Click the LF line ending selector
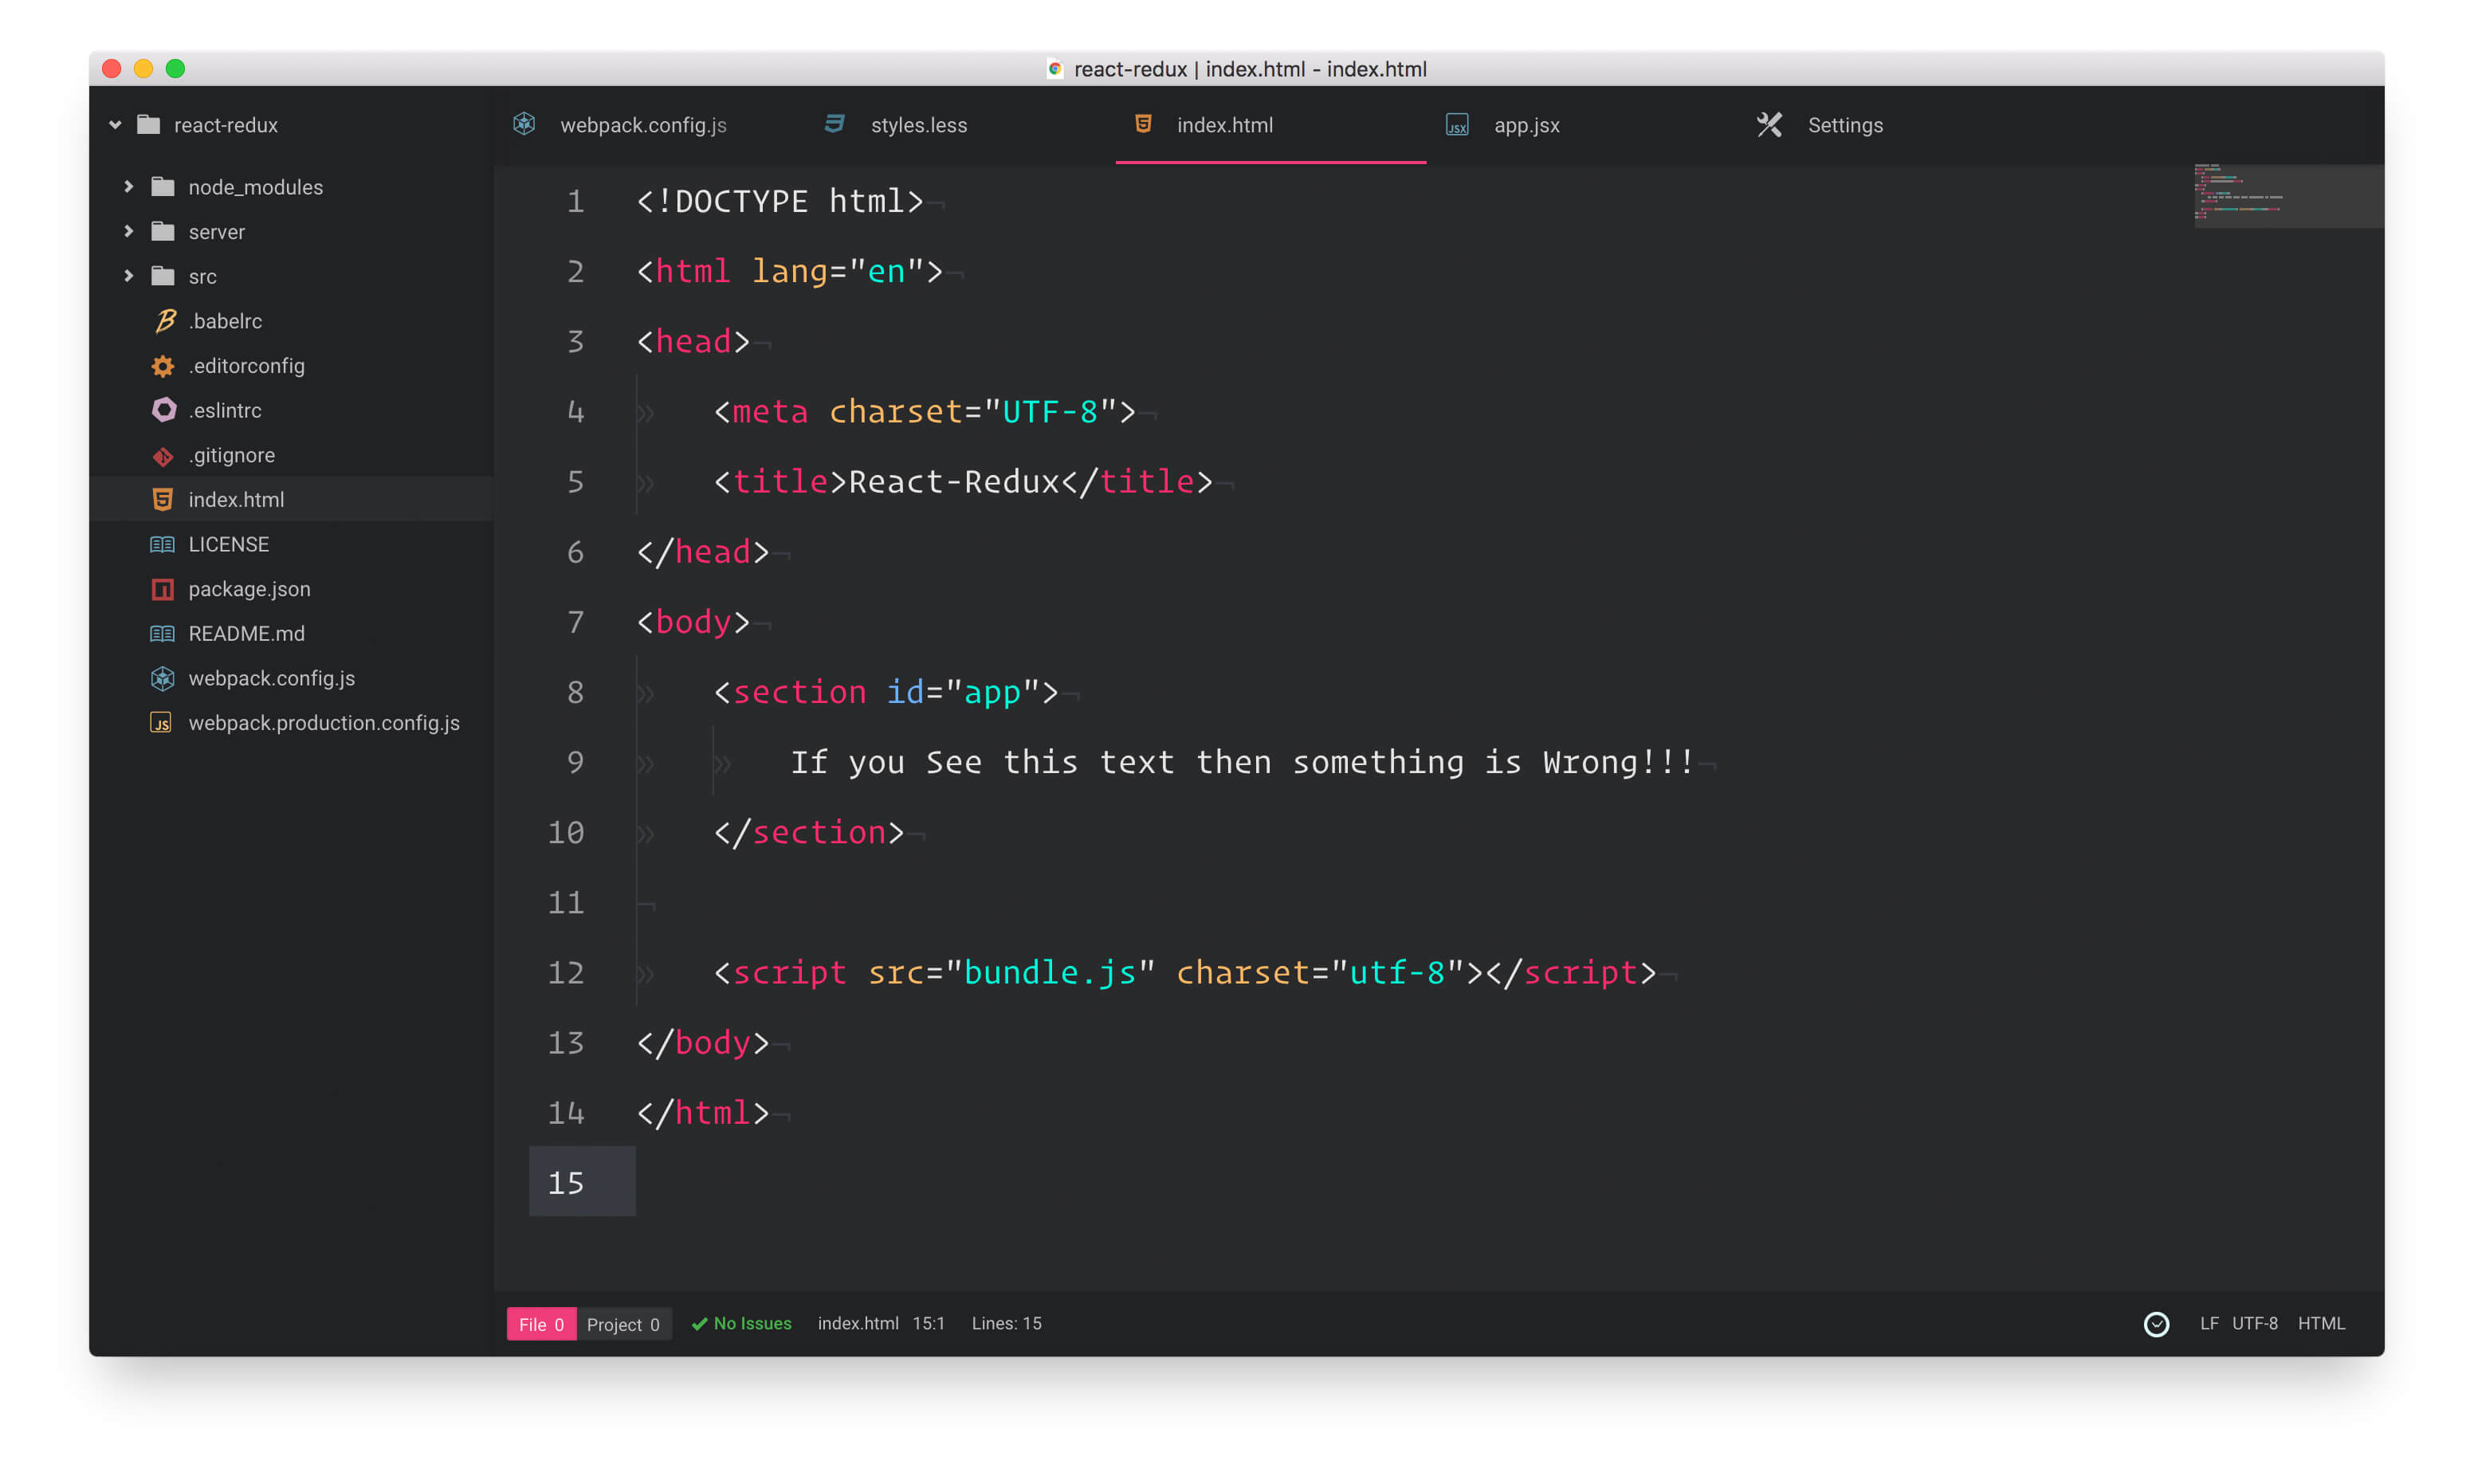The height and width of the screenshot is (1484, 2474). pos(2208,1323)
